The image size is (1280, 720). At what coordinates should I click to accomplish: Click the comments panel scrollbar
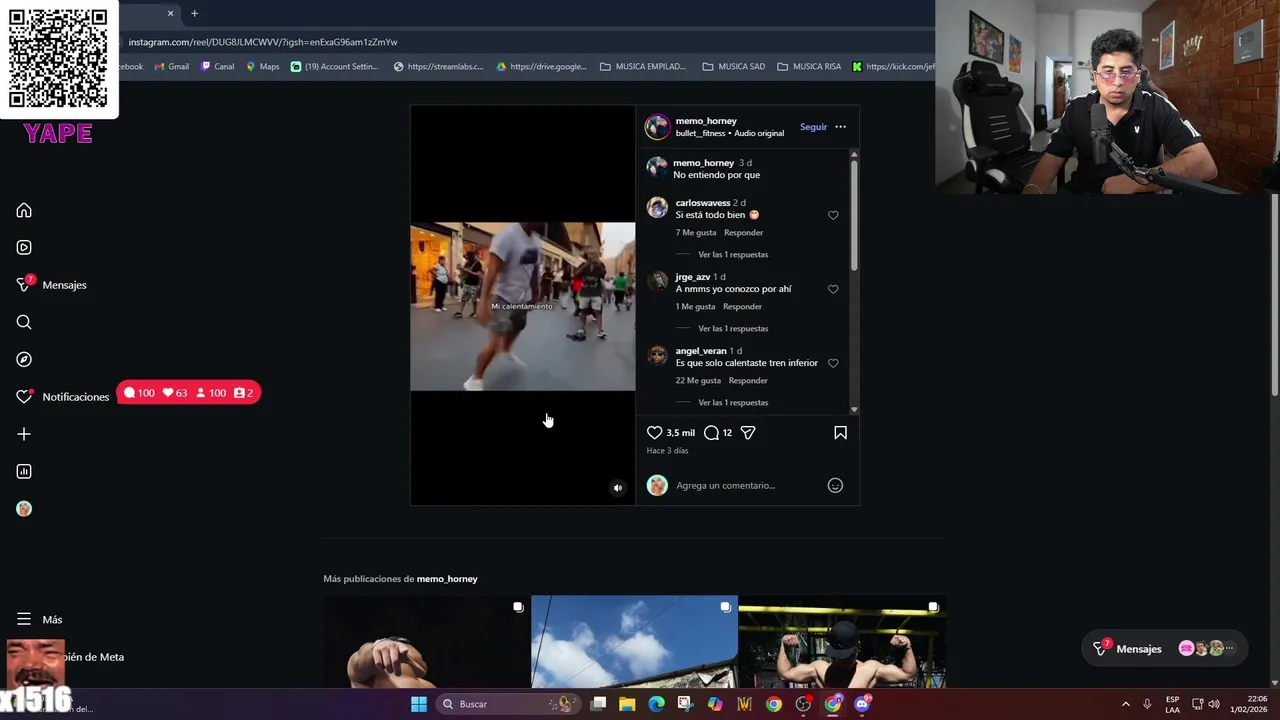point(854,214)
